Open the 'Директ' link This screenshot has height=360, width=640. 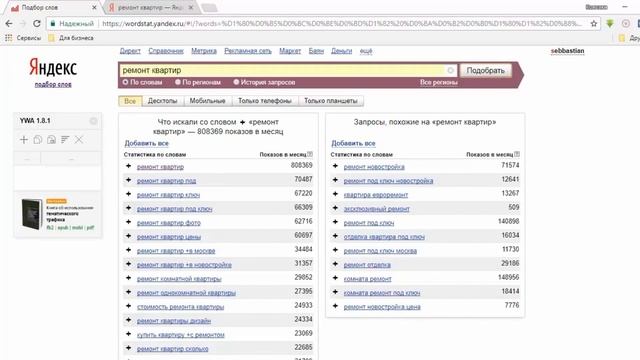point(130,51)
